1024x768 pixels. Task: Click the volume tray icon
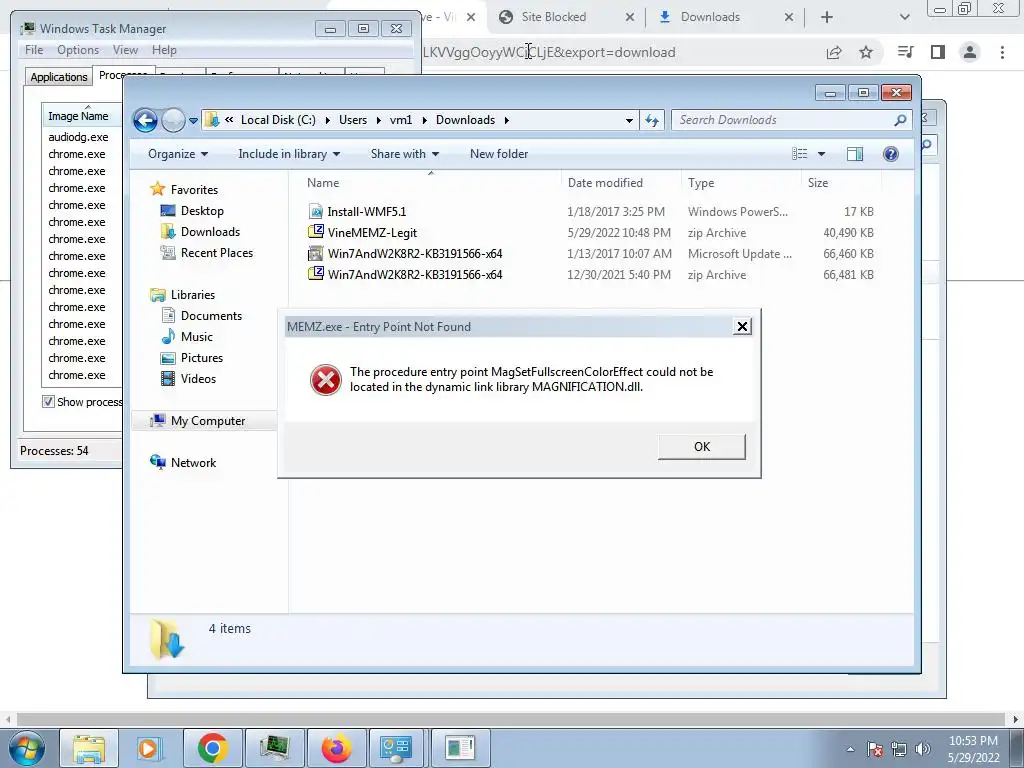[x=923, y=748]
